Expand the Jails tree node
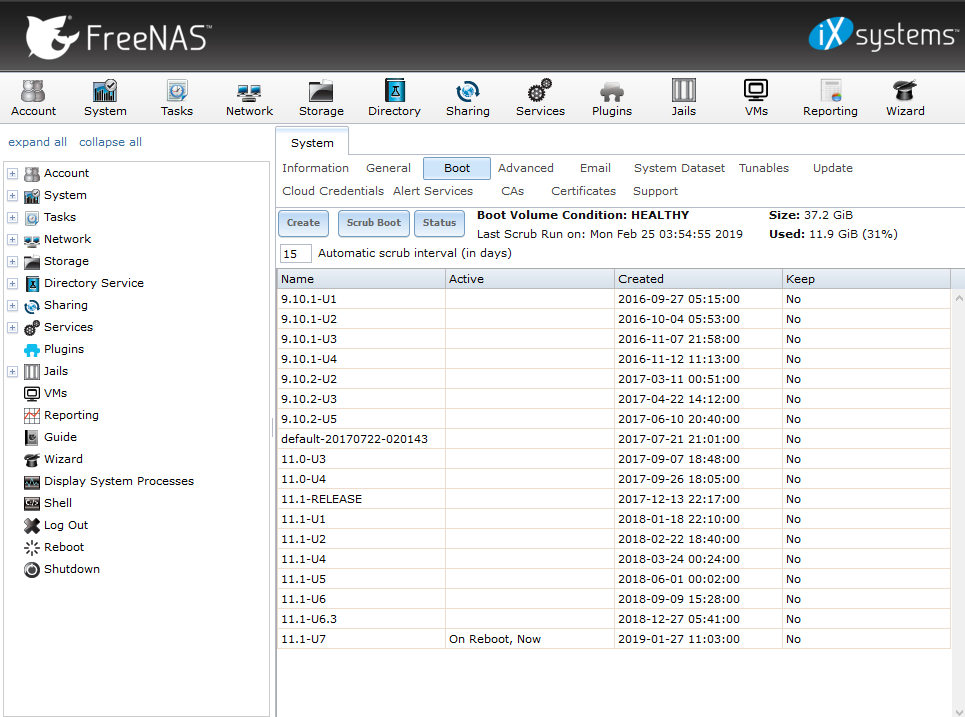 tap(12, 372)
